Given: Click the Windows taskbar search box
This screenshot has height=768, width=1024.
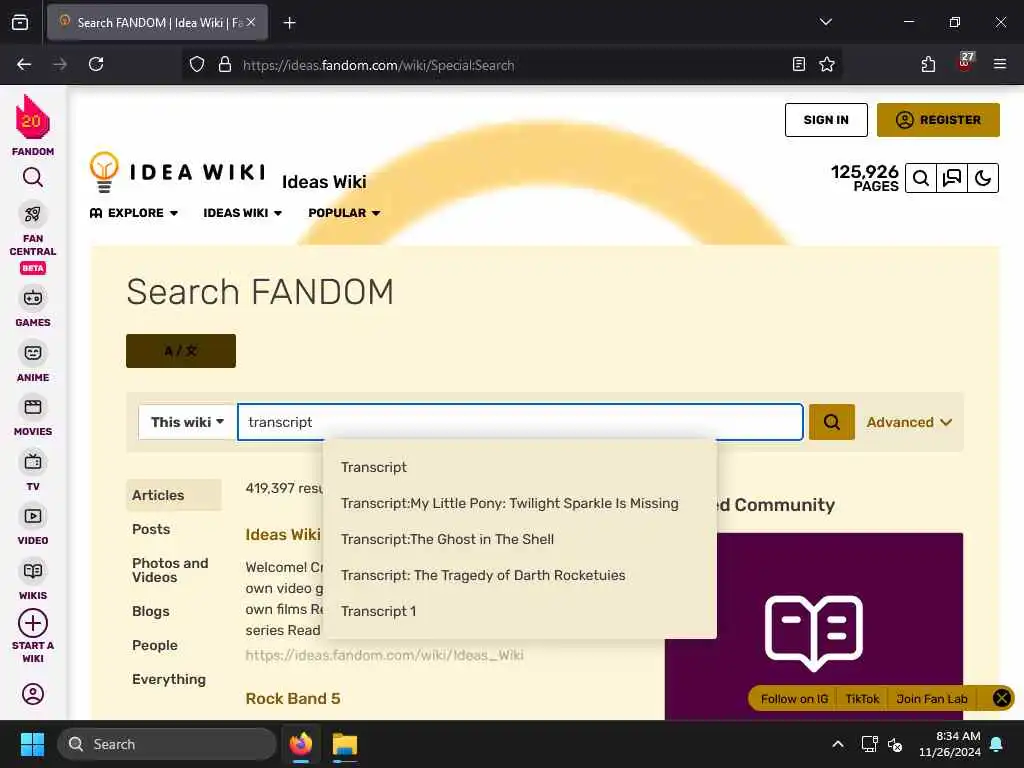Looking at the screenshot, I should coord(167,744).
